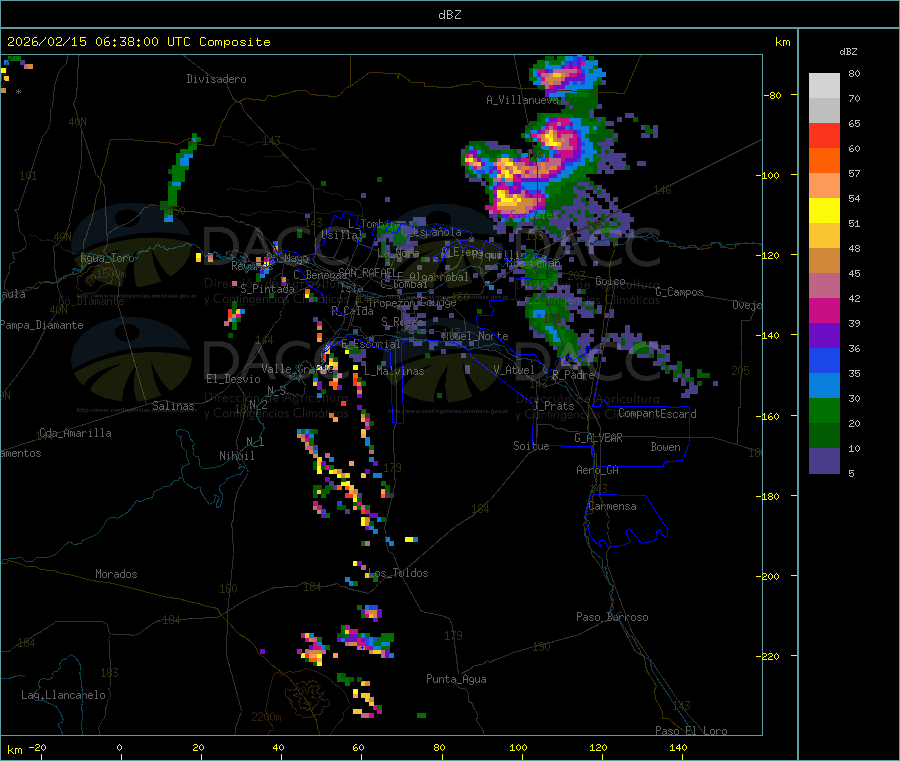Click the S_Pintada location label
The height and width of the screenshot is (761, 900).
(267, 289)
